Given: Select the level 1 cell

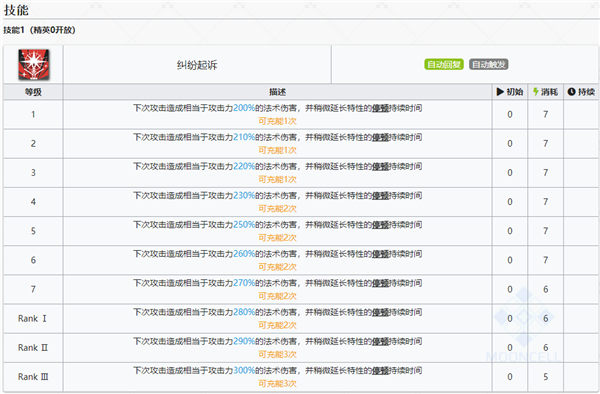Looking at the screenshot, I should pos(33,114).
